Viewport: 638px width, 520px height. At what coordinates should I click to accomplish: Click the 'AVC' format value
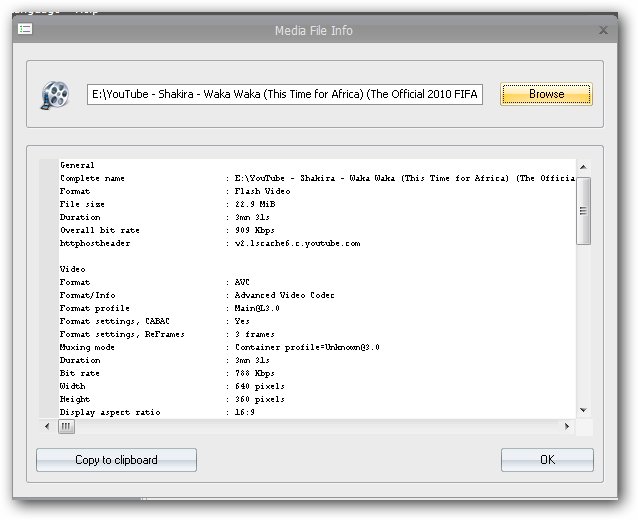242,282
